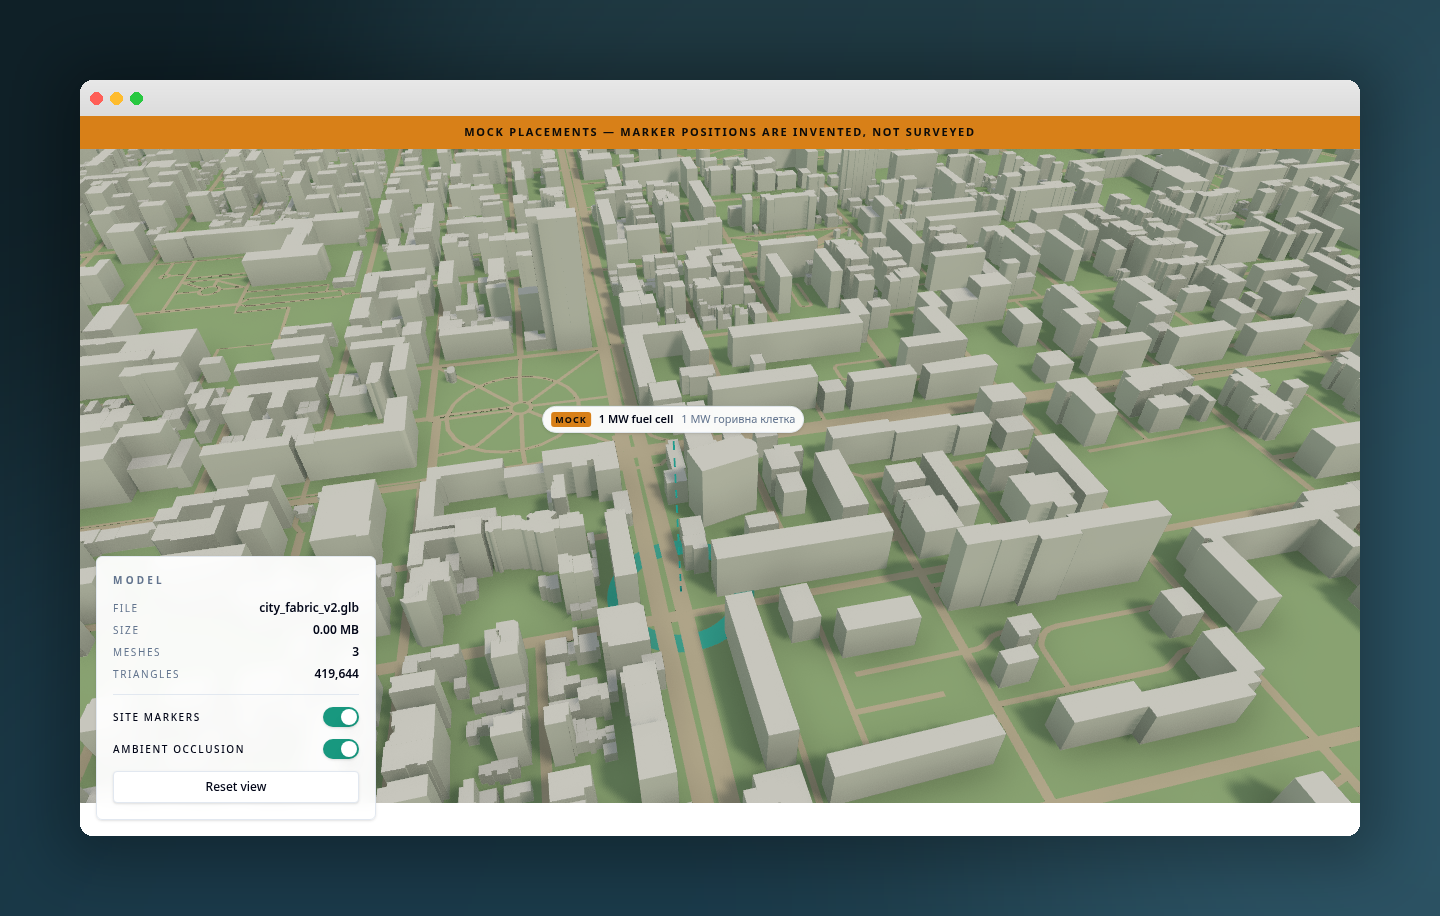
Task: Toggle the Site Markers switch
Action: click(340, 717)
